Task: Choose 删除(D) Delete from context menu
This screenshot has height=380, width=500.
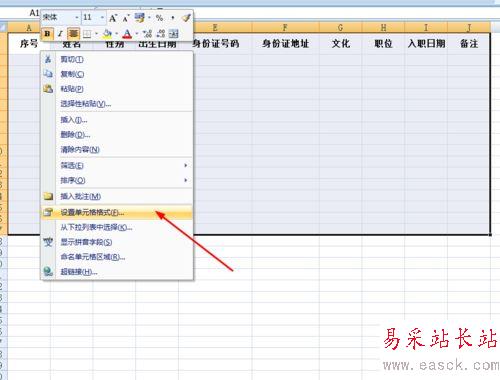Action: coord(117,135)
